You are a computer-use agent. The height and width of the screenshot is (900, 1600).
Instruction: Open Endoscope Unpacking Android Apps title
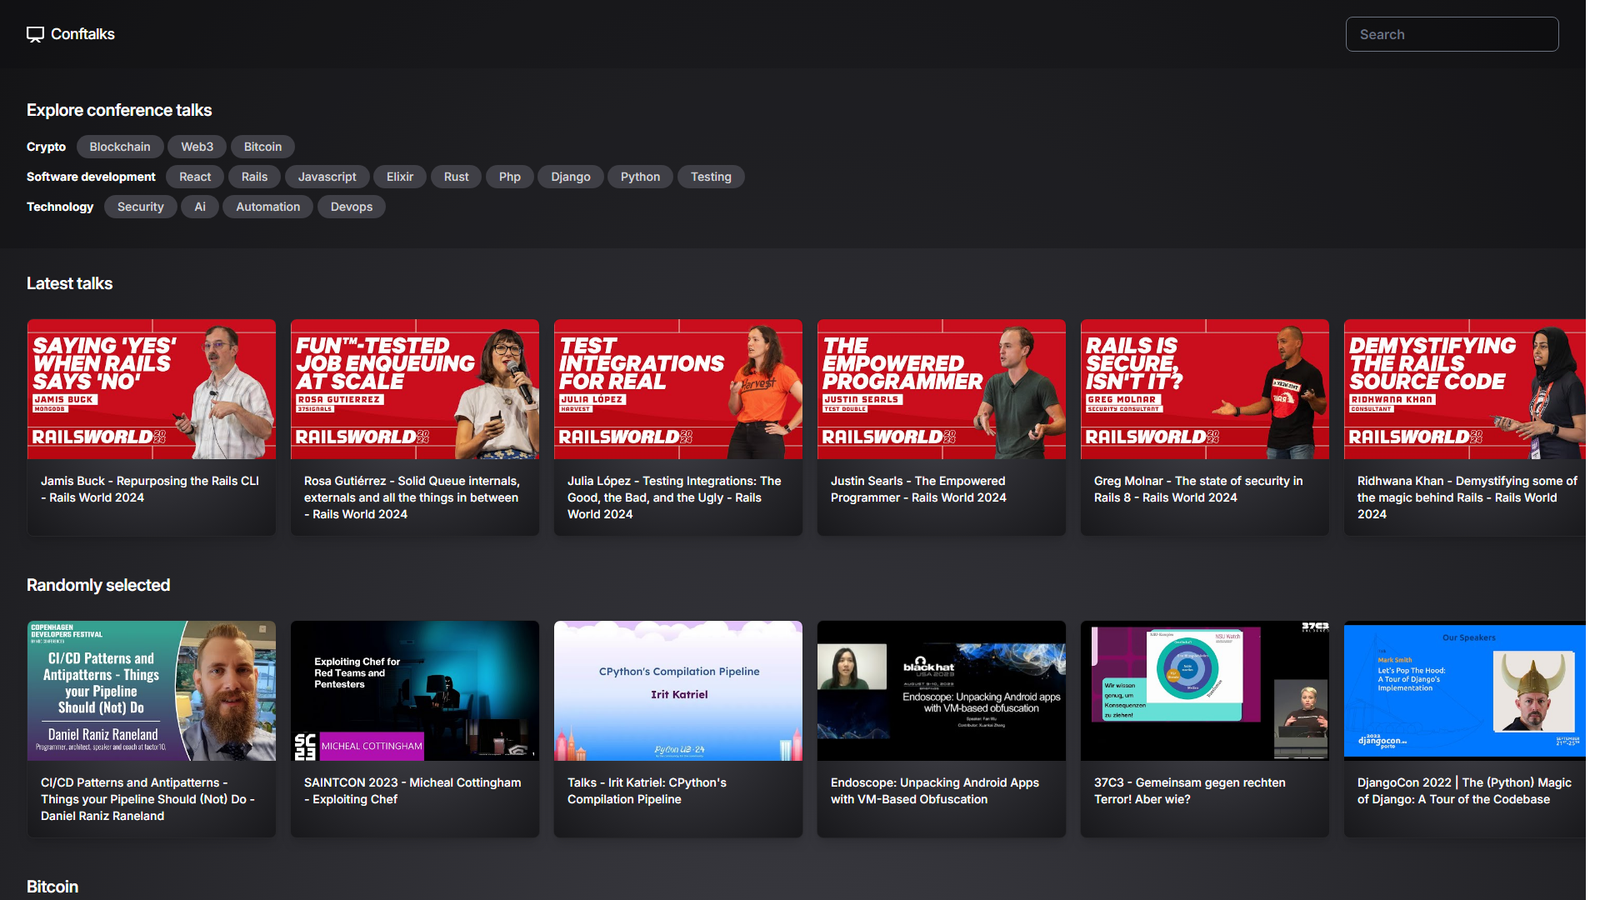pyautogui.click(x=935, y=791)
